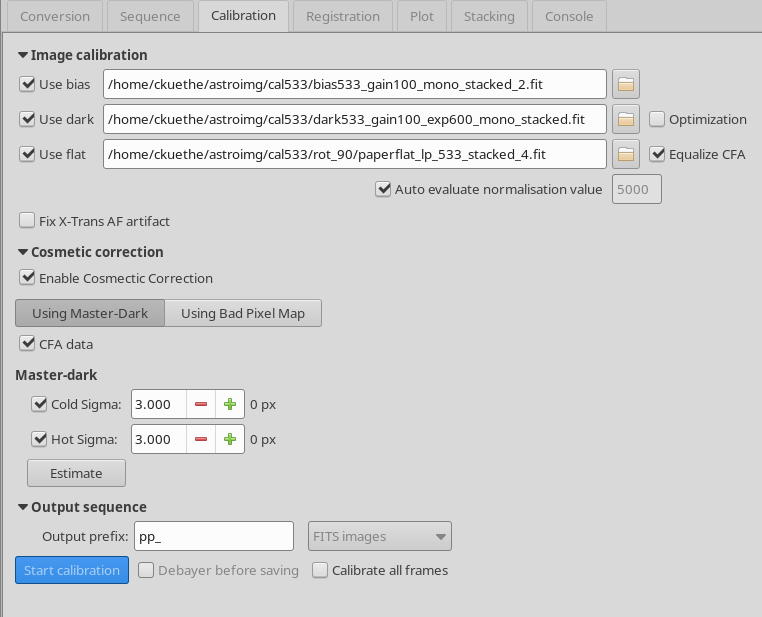Click the bias file path field
762x617 pixels.
point(355,84)
